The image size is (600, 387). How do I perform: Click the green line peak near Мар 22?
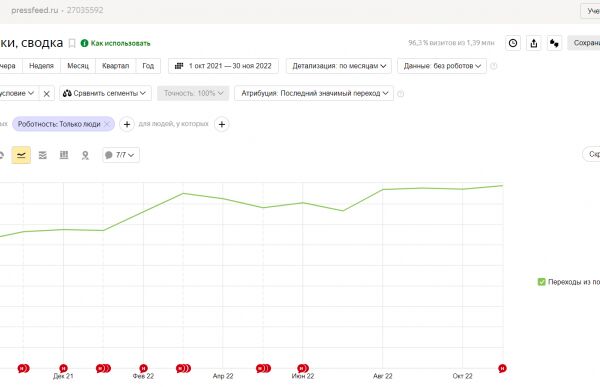pos(183,193)
